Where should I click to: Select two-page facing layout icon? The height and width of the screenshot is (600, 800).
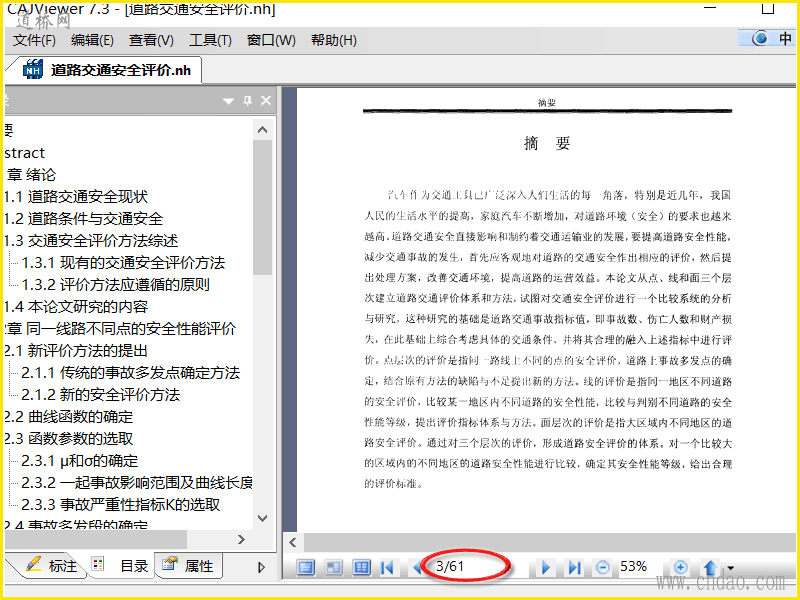362,567
